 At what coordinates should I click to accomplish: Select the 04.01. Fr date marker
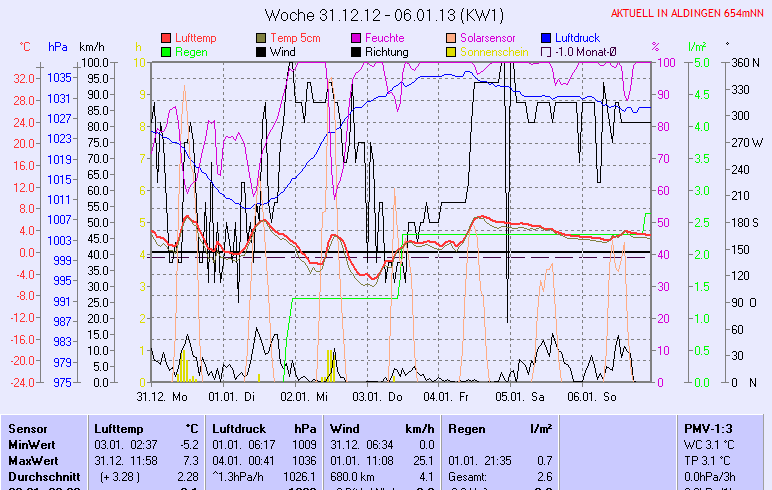point(449,396)
